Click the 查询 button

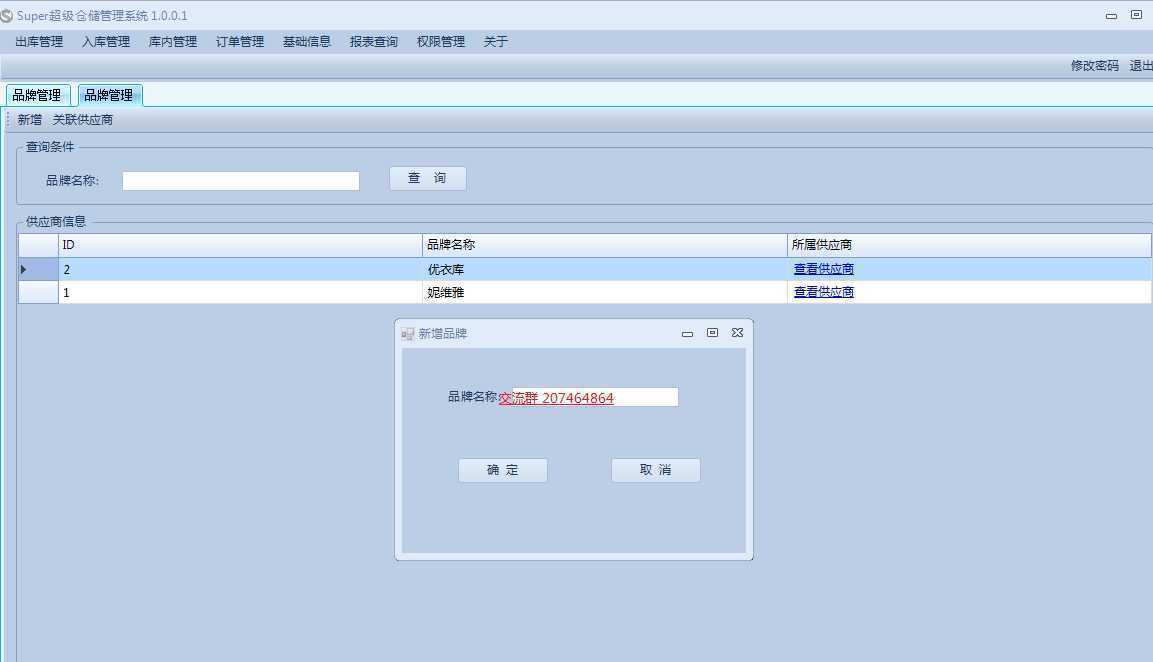(427, 178)
